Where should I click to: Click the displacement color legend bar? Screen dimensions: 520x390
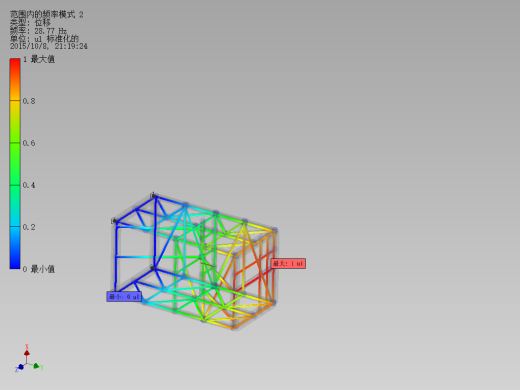pos(15,164)
